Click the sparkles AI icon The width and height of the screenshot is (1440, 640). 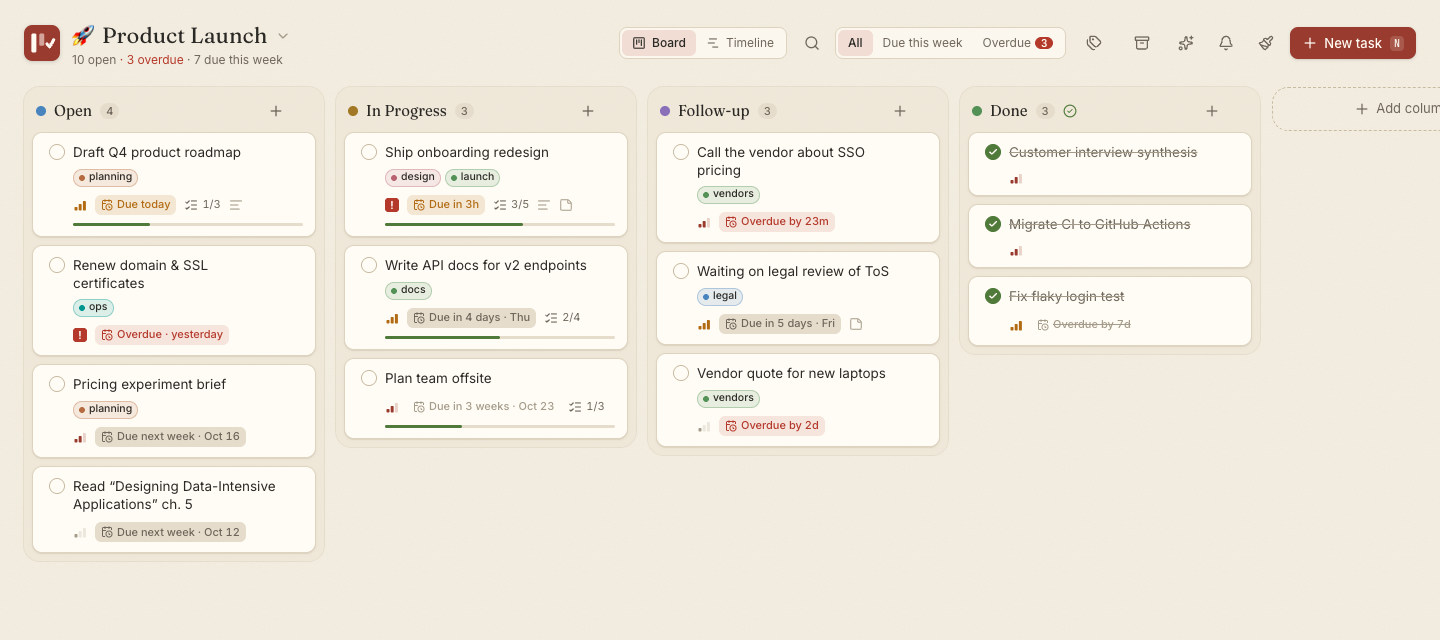pyautogui.click(x=1185, y=43)
